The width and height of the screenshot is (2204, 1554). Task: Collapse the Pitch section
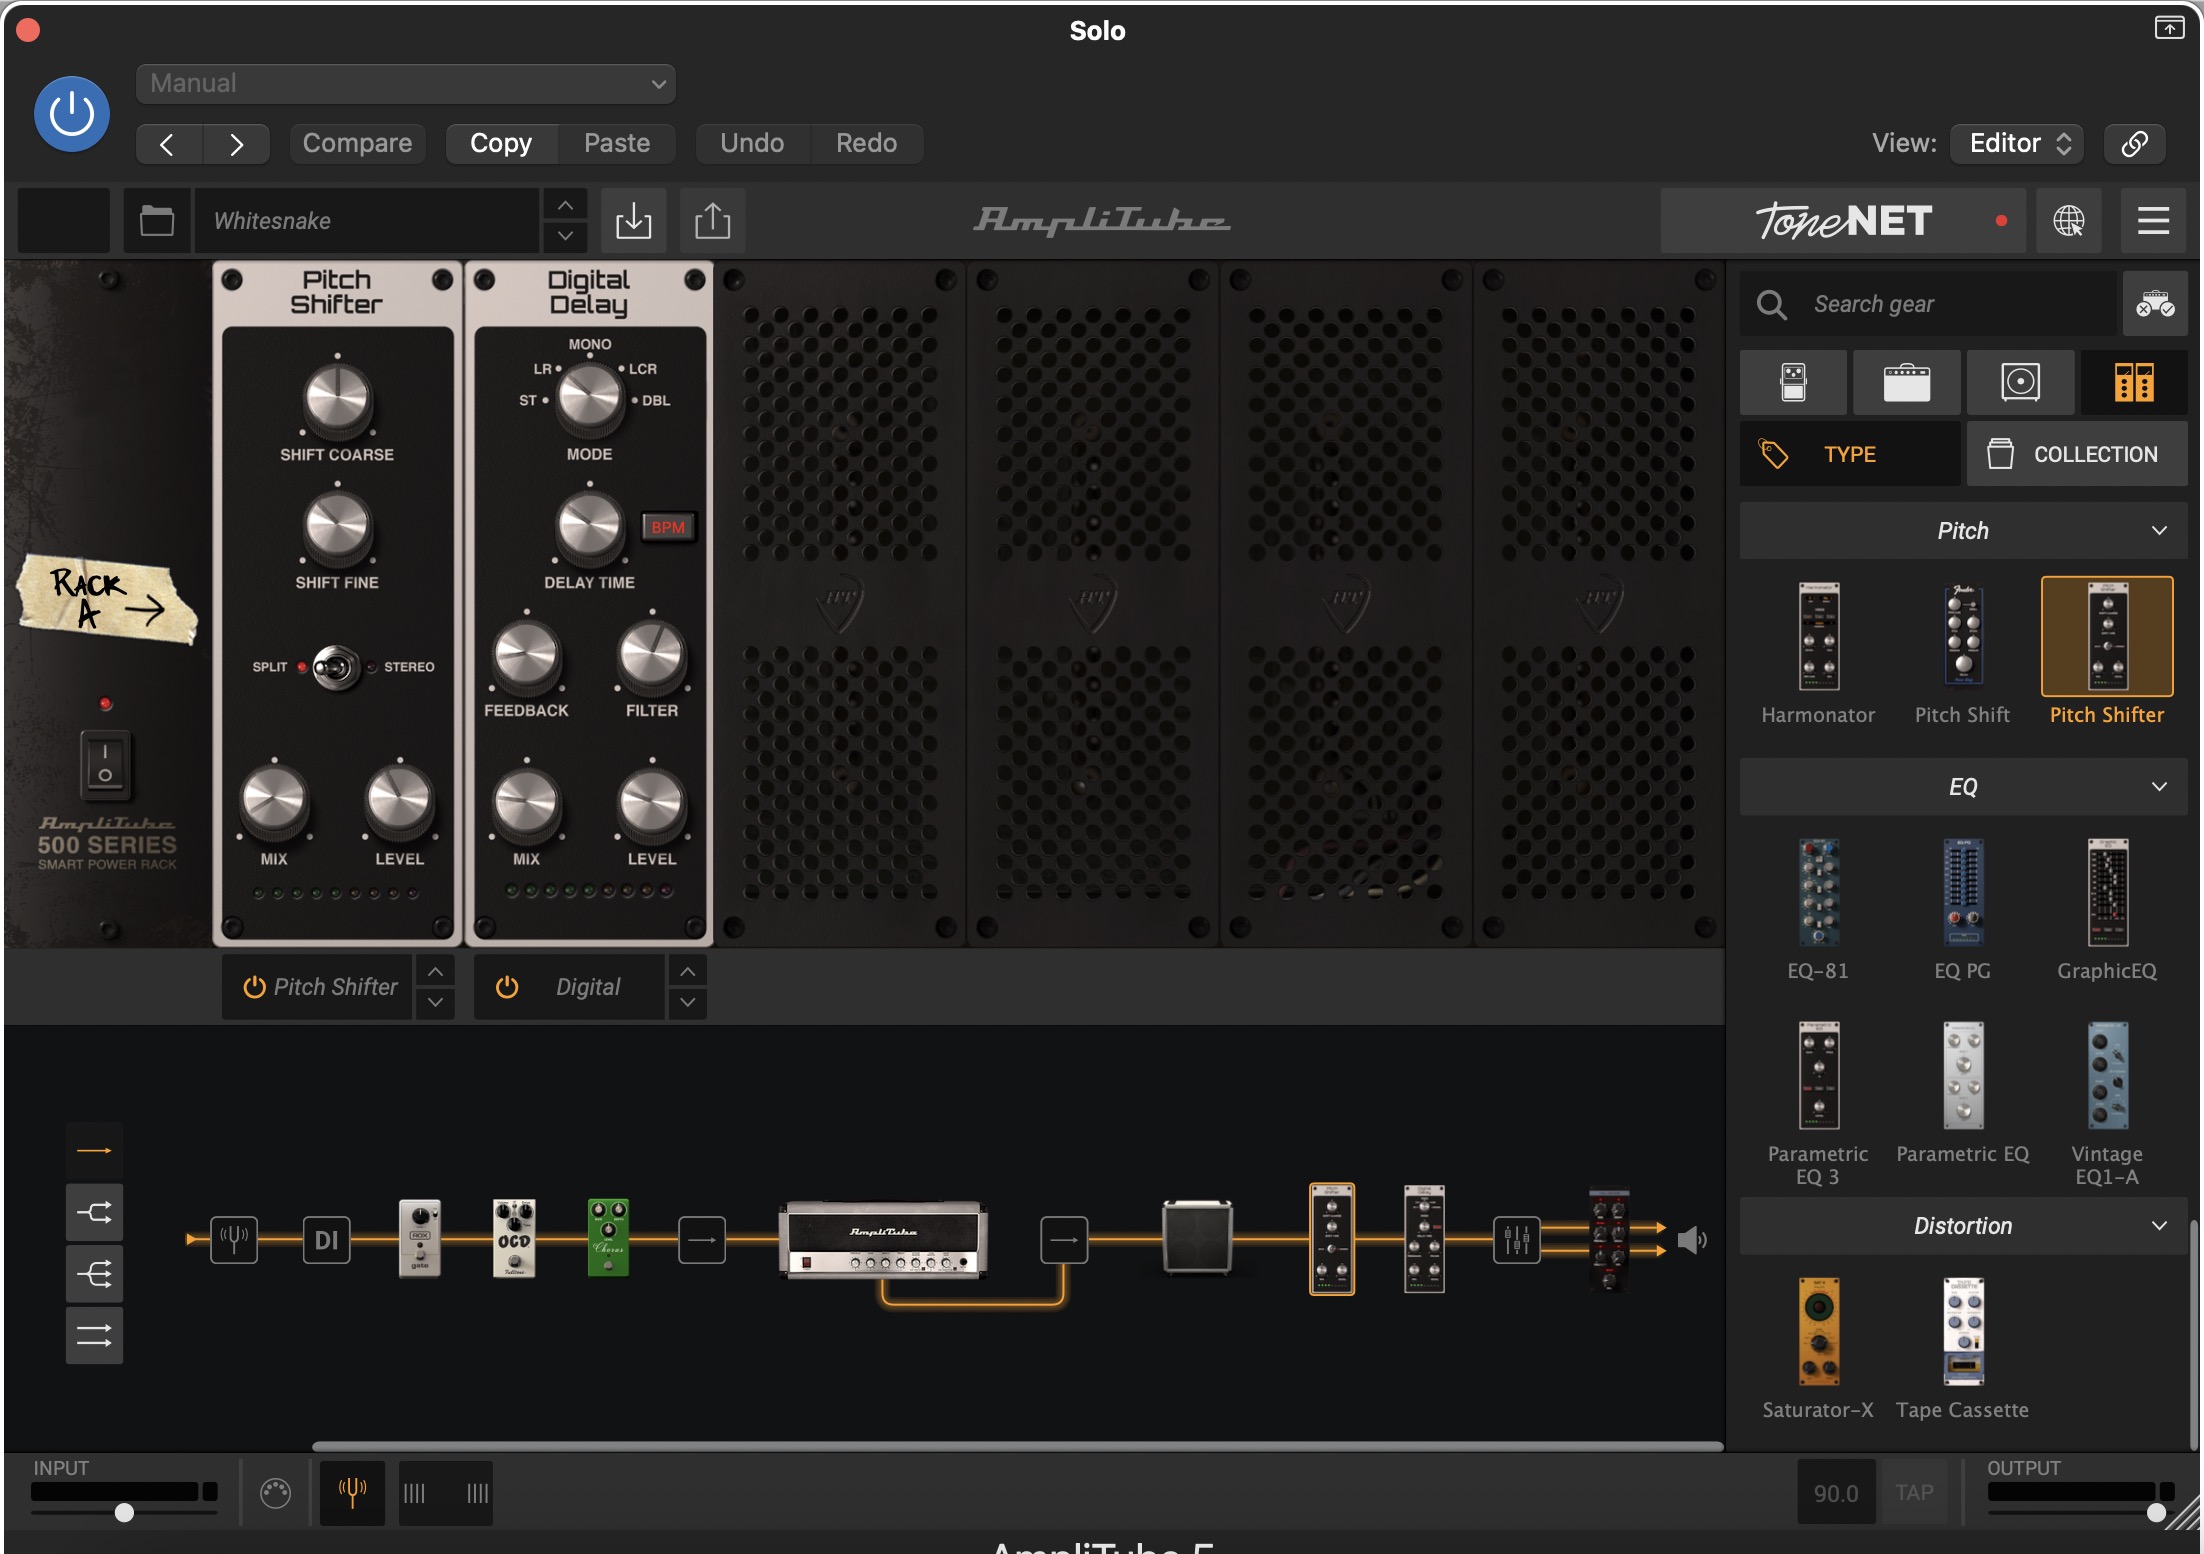(x=1963, y=531)
